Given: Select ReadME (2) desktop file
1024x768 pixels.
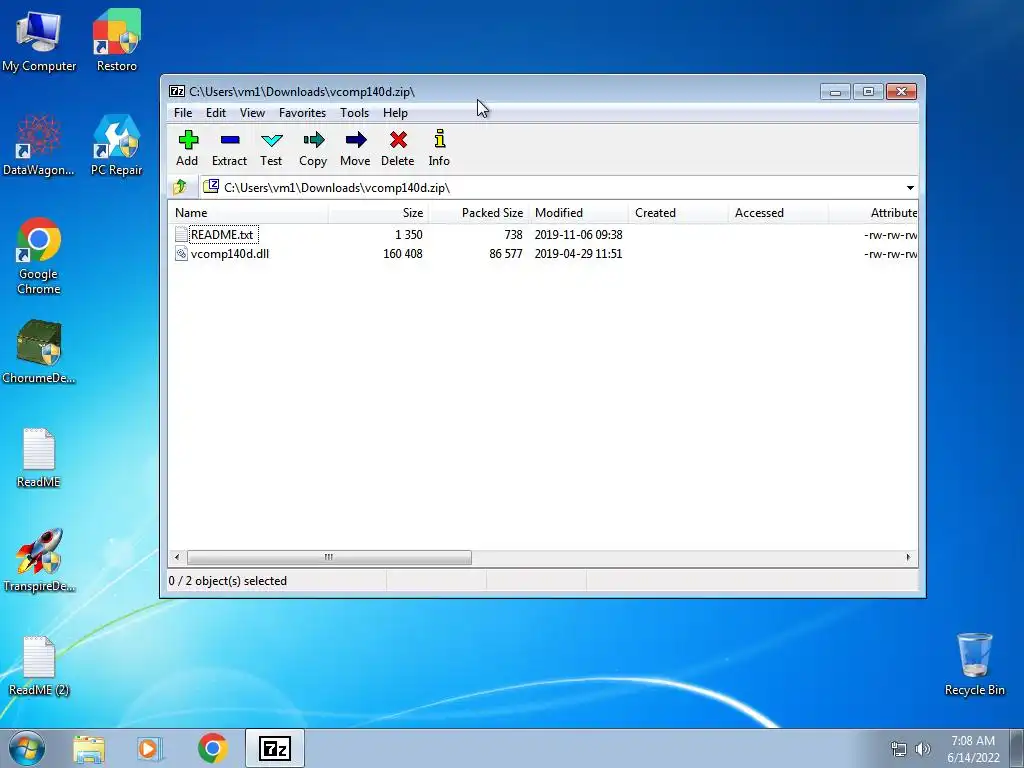Looking at the screenshot, I should point(39,665).
